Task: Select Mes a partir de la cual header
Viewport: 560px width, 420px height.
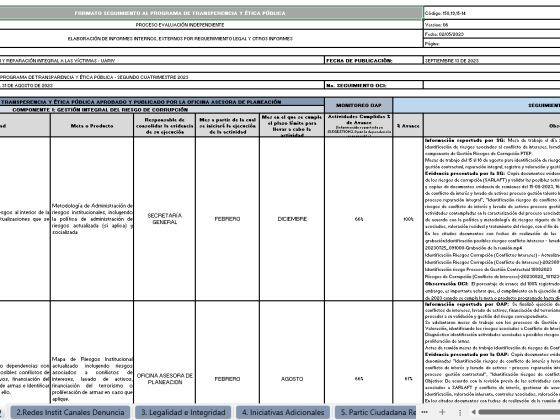Action: [228, 126]
